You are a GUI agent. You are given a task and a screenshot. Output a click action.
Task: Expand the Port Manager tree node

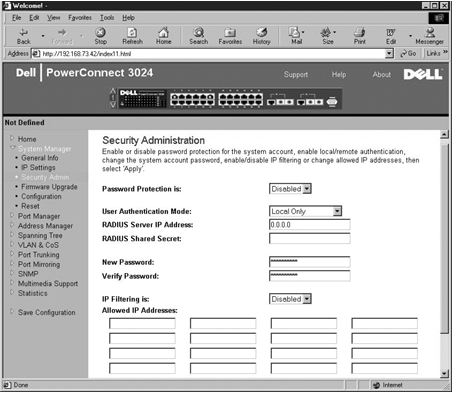pyautogui.click(x=12, y=215)
